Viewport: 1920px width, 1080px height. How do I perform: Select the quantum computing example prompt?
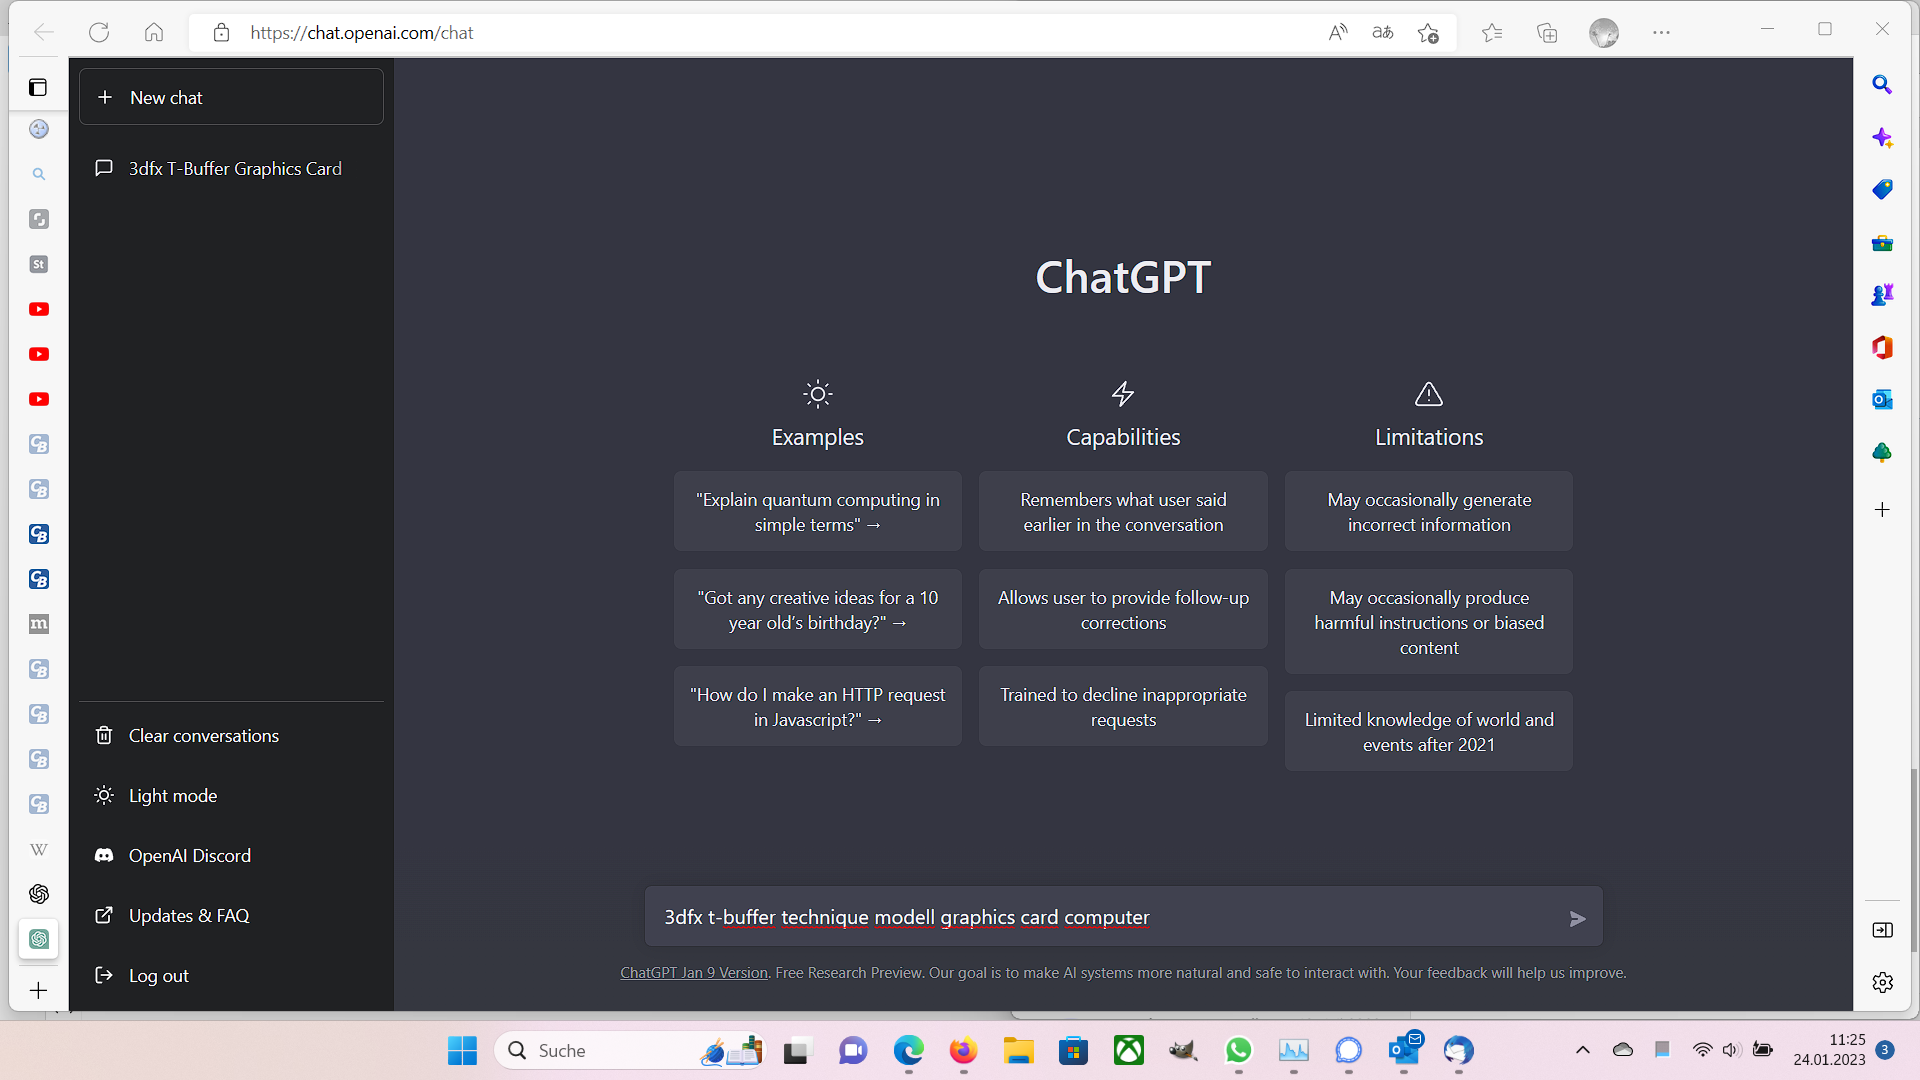(817, 512)
